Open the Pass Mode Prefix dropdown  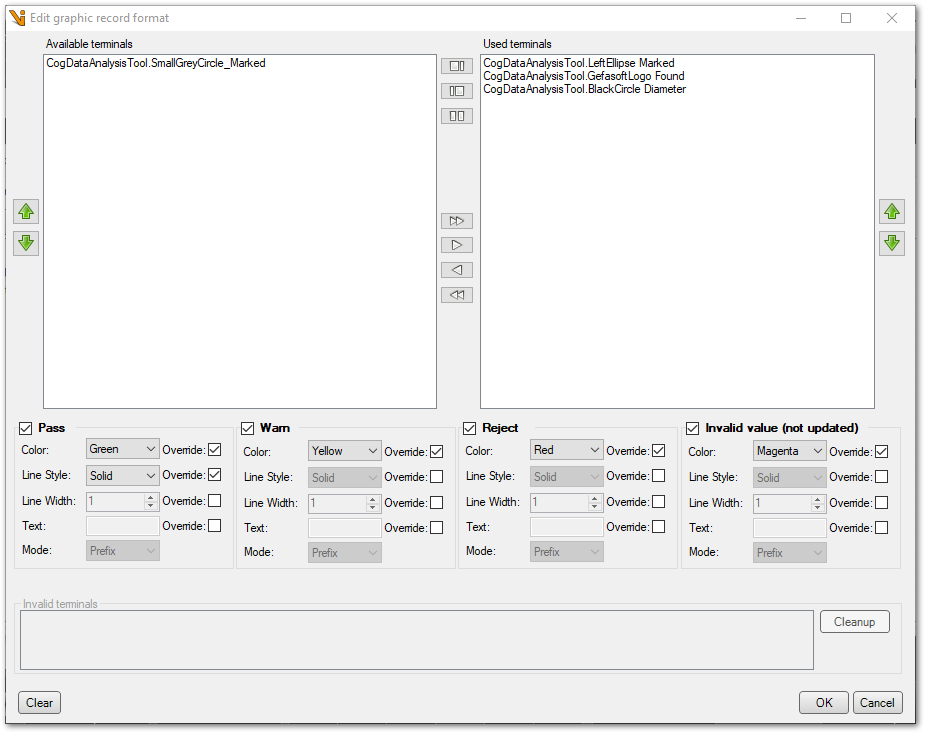123,551
